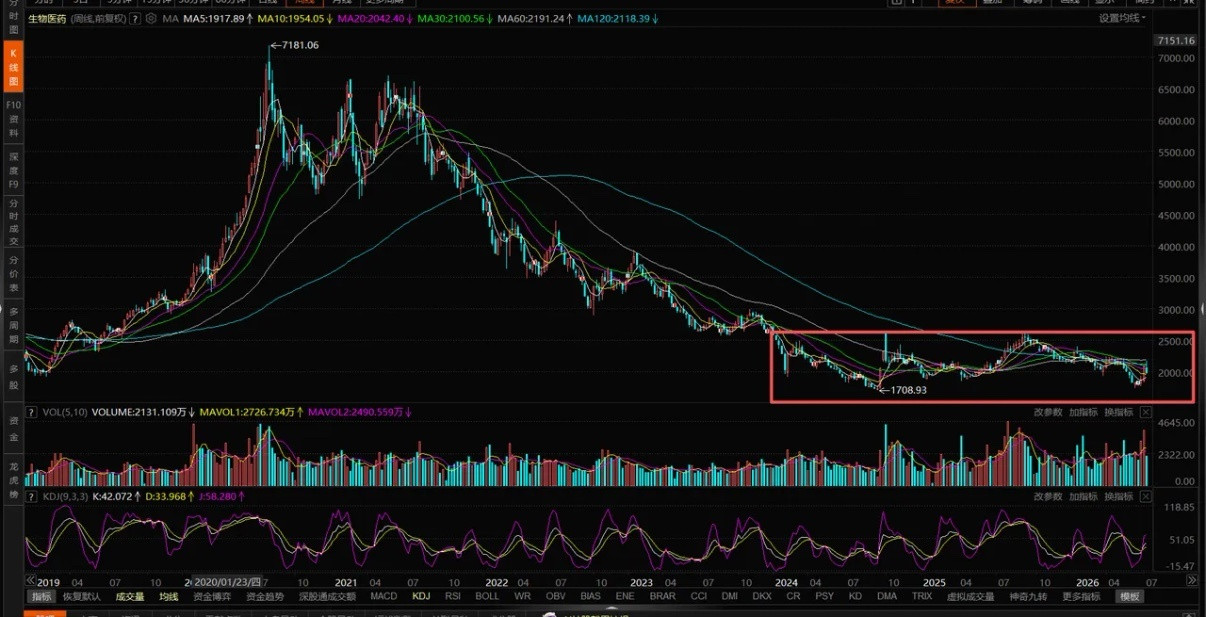The width and height of the screenshot is (1206, 617).
Task: Click 改参数 in the VOL panel
Action: [x=1048, y=412]
